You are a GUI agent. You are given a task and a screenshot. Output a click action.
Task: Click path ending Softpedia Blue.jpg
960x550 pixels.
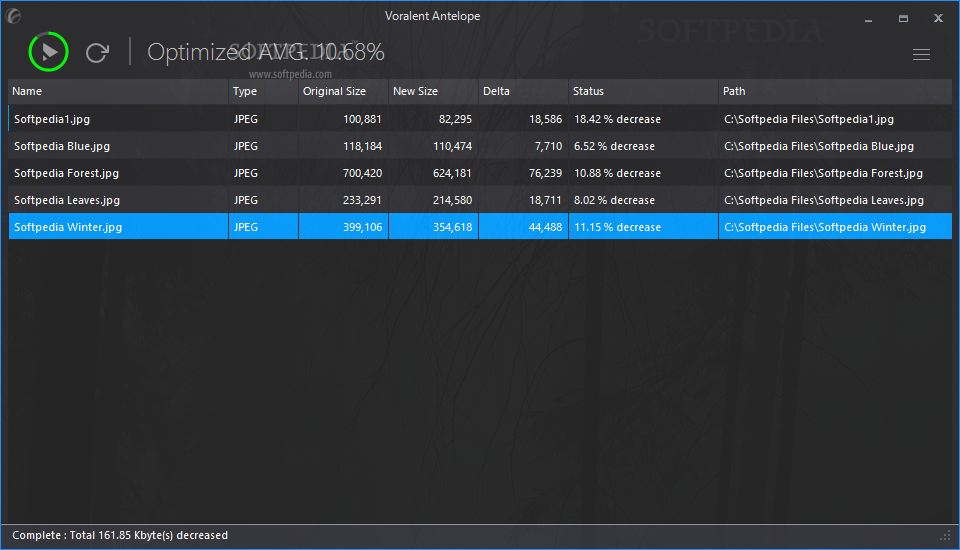tap(819, 146)
